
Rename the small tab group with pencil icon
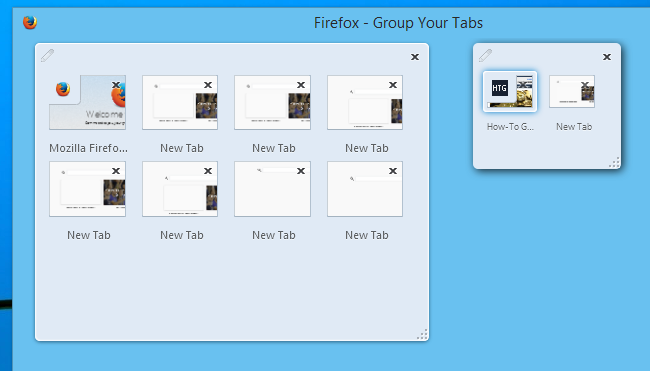tap(485, 56)
